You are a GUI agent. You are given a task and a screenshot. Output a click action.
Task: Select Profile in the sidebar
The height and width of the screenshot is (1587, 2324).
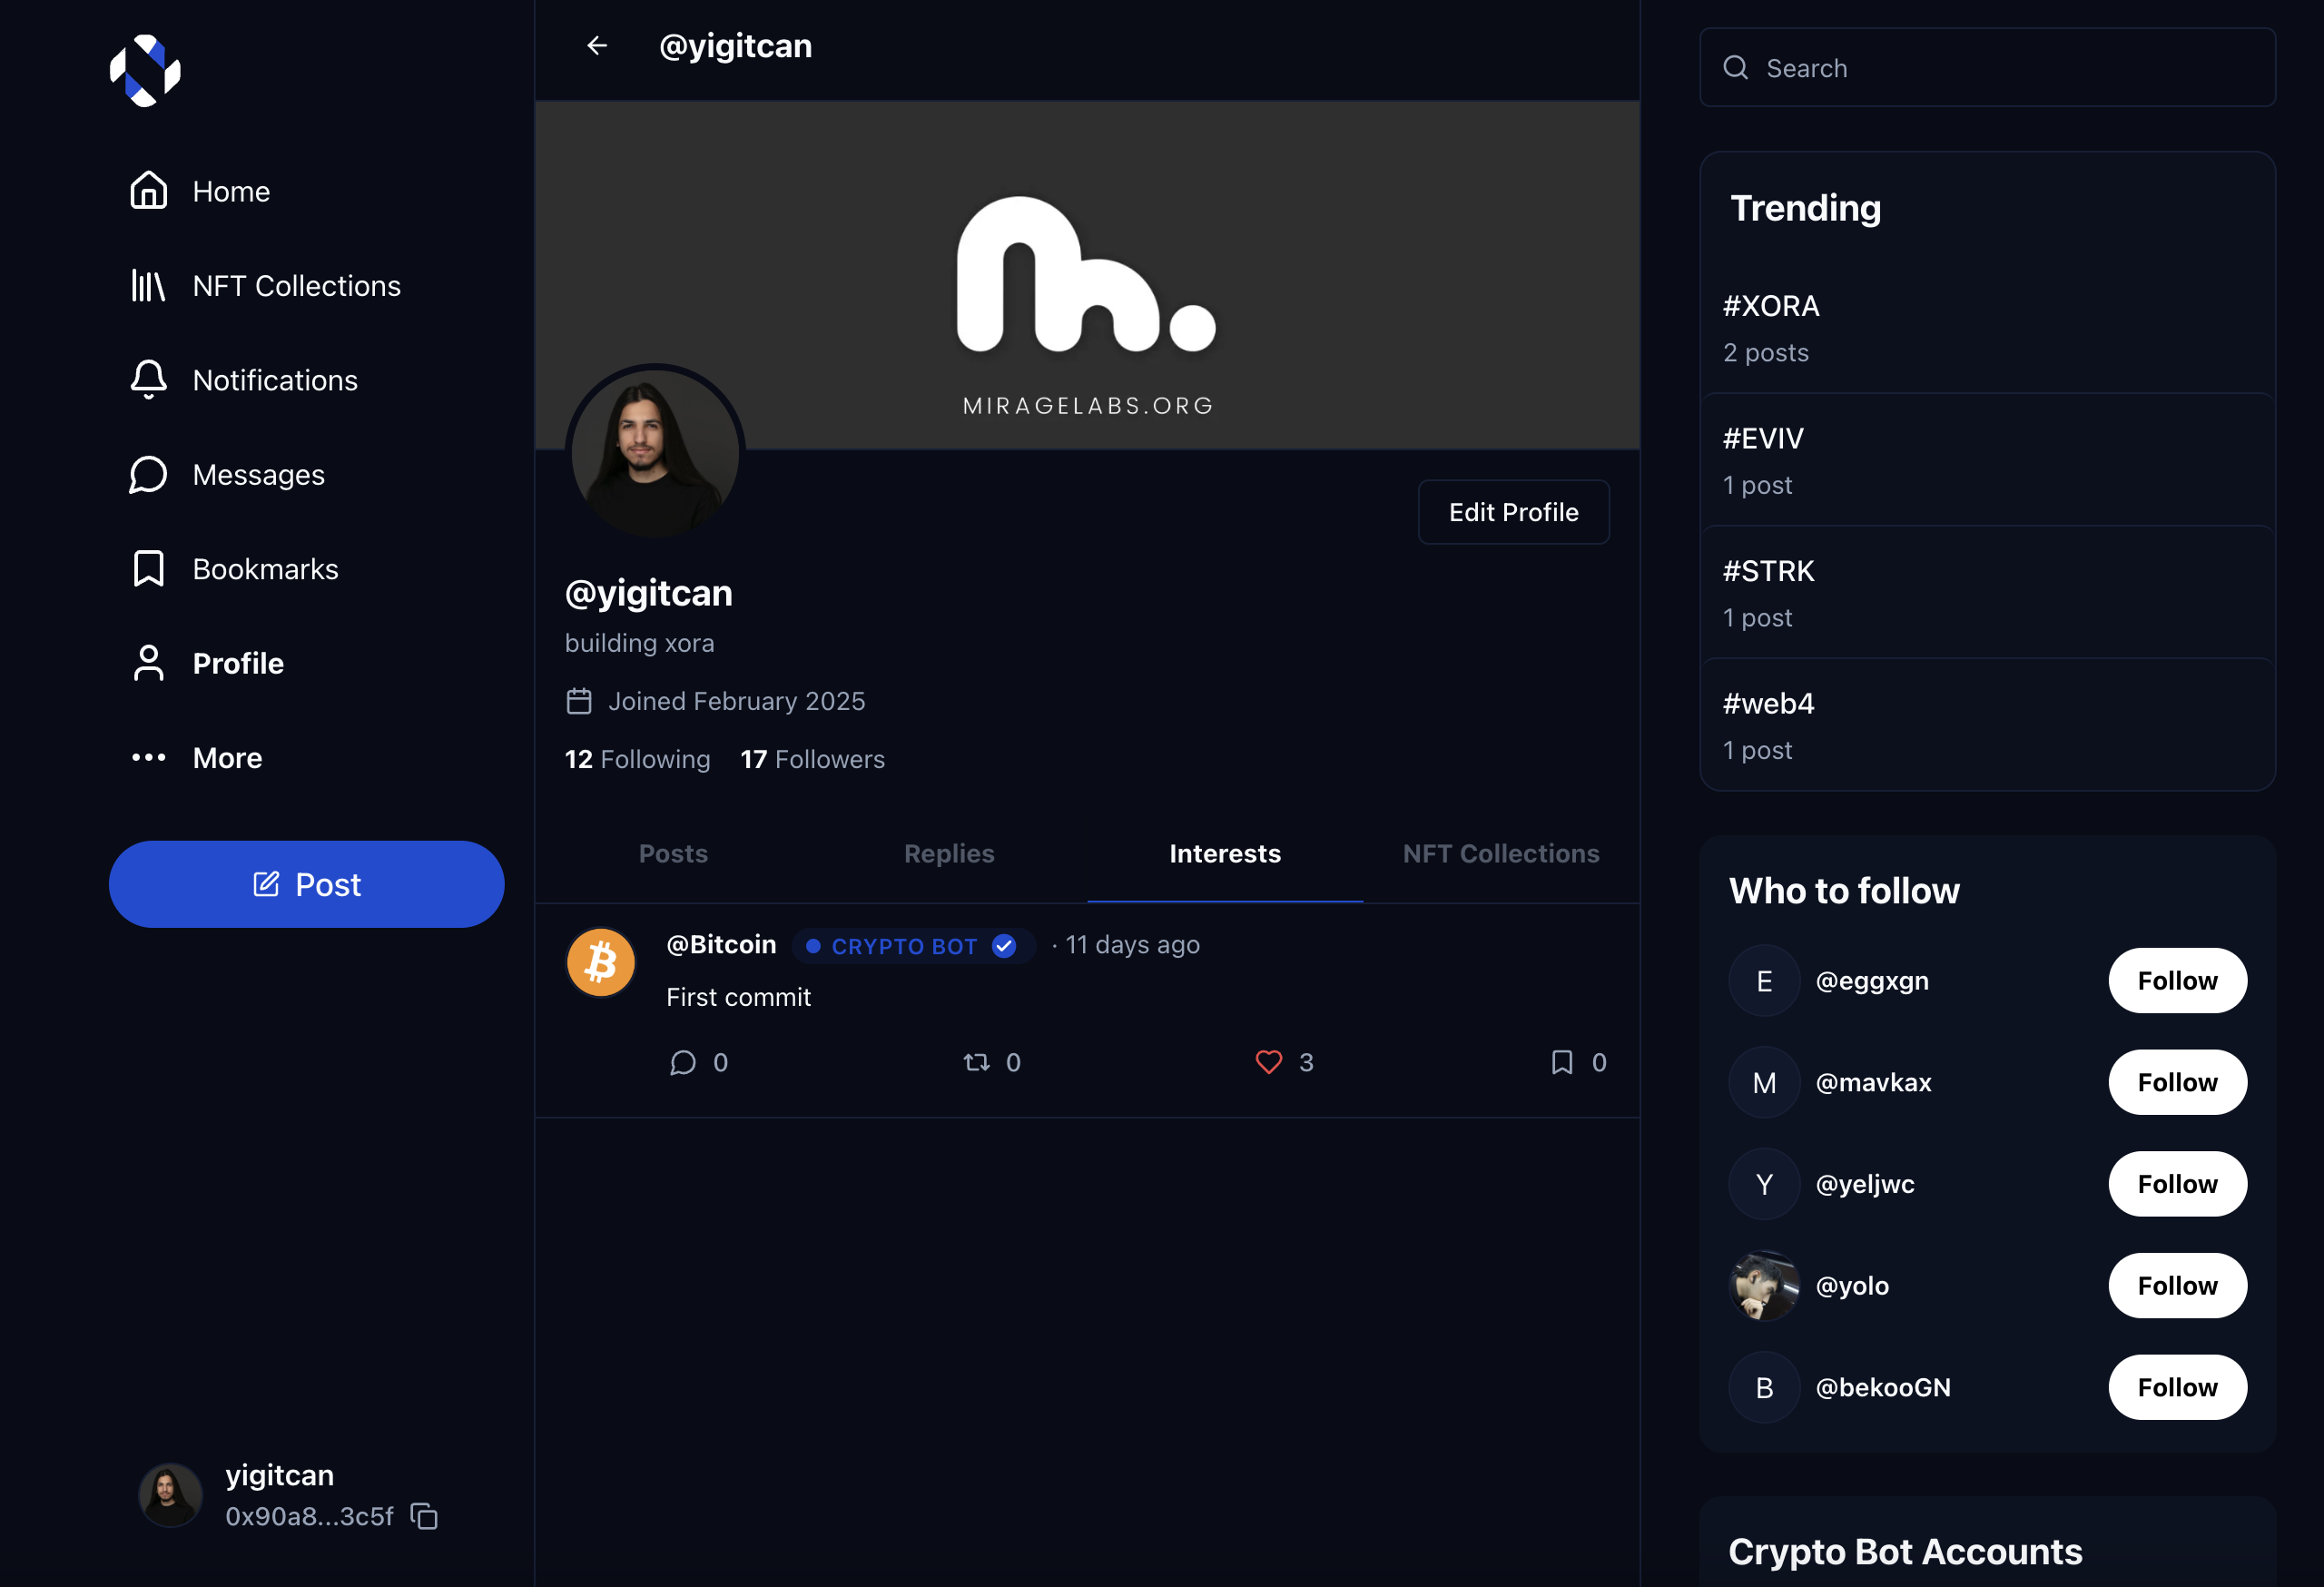(x=207, y=663)
